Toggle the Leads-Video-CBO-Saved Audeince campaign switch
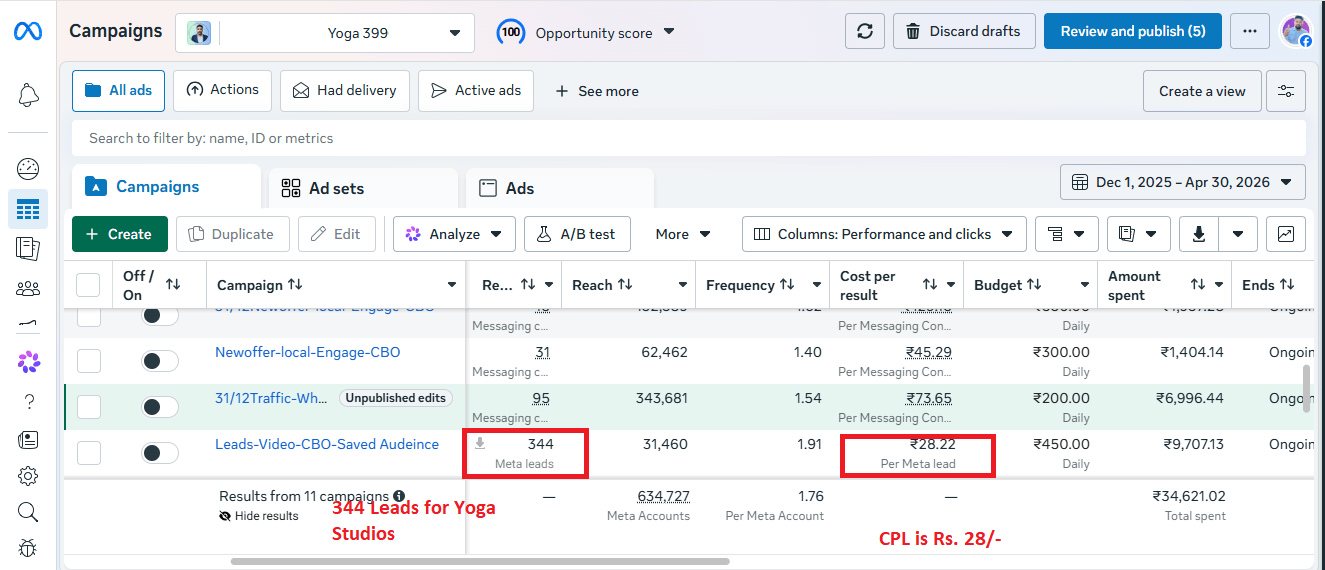Screen dimensions: 1325x570 (160, 453)
